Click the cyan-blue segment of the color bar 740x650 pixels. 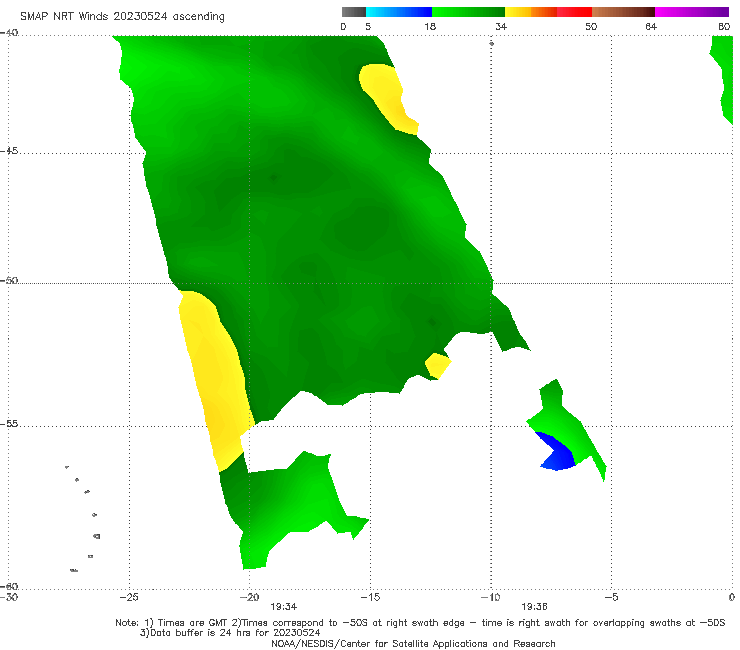[399, 12]
